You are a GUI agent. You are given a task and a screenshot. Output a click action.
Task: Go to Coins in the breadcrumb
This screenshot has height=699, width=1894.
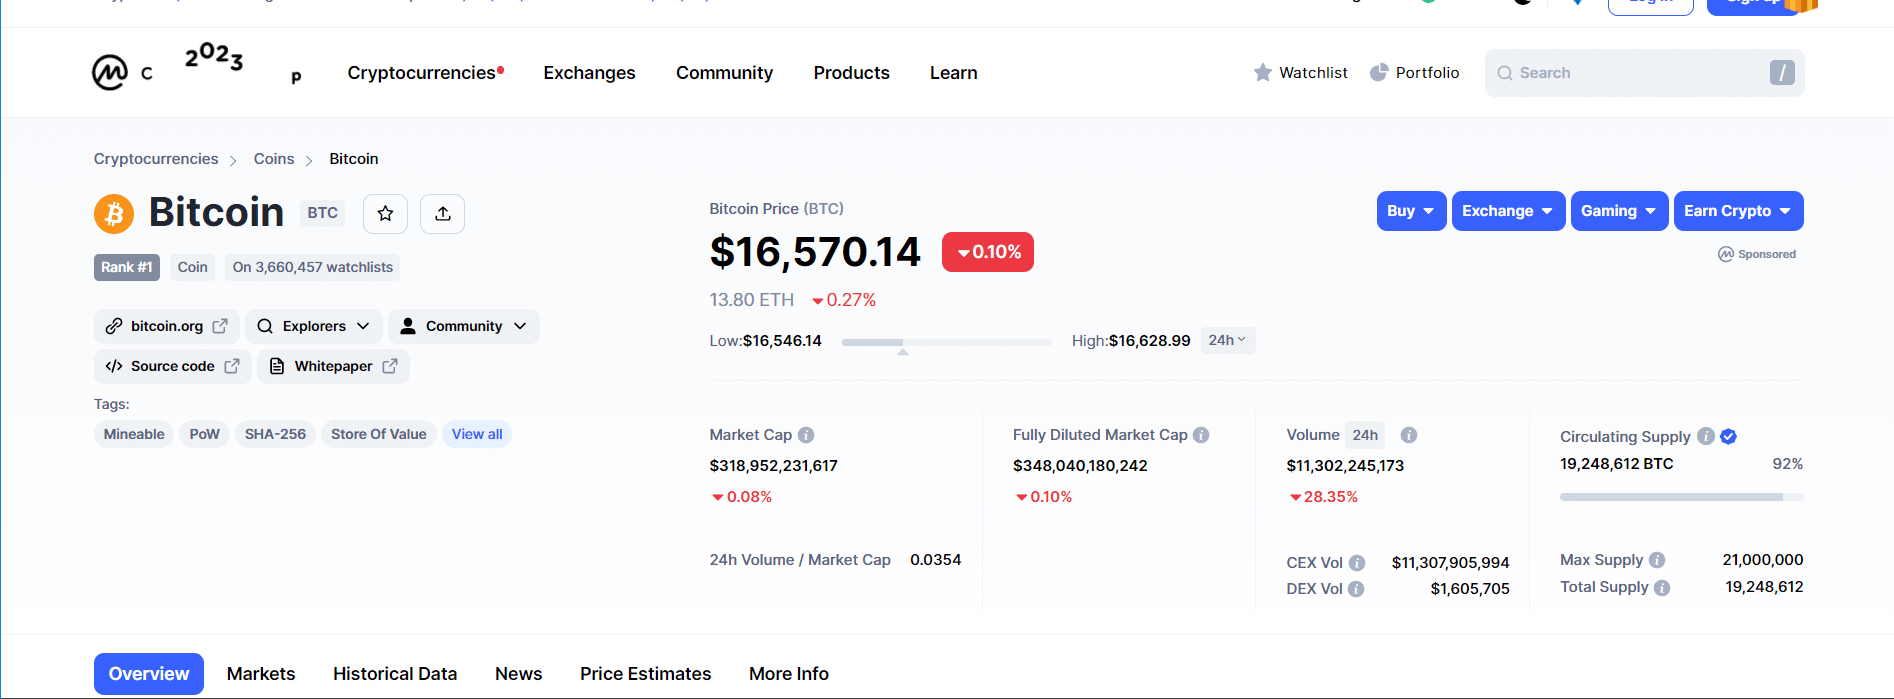[274, 159]
